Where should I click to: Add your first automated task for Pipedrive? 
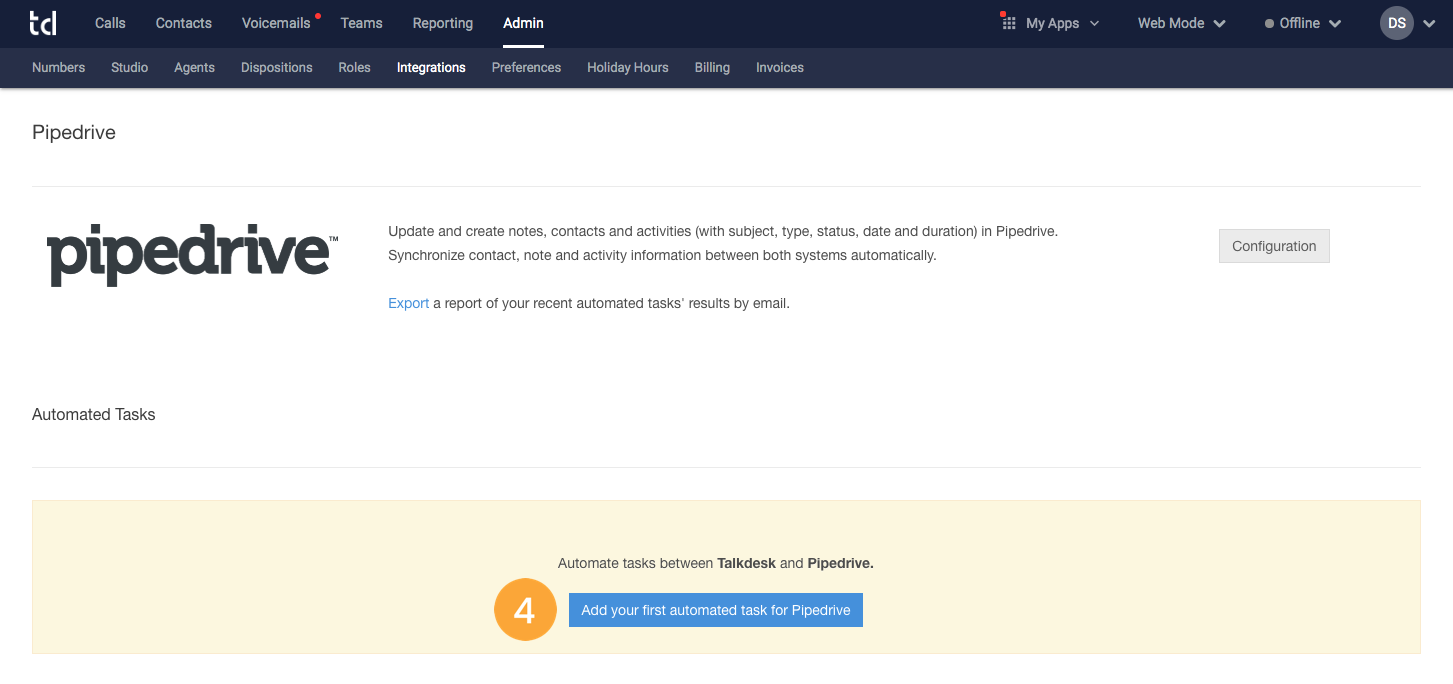(715, 609)
